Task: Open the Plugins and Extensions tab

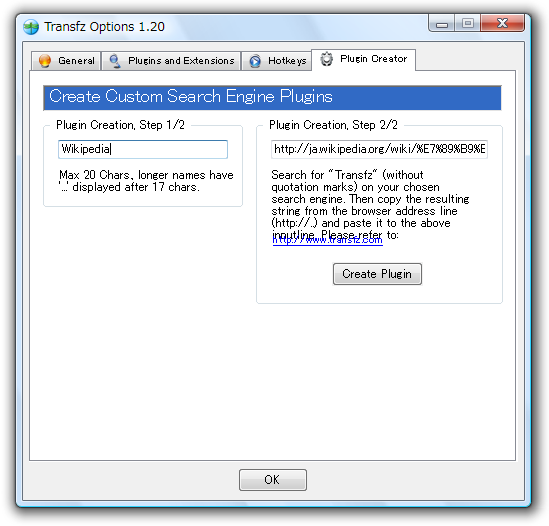Action: pos(171,61)
